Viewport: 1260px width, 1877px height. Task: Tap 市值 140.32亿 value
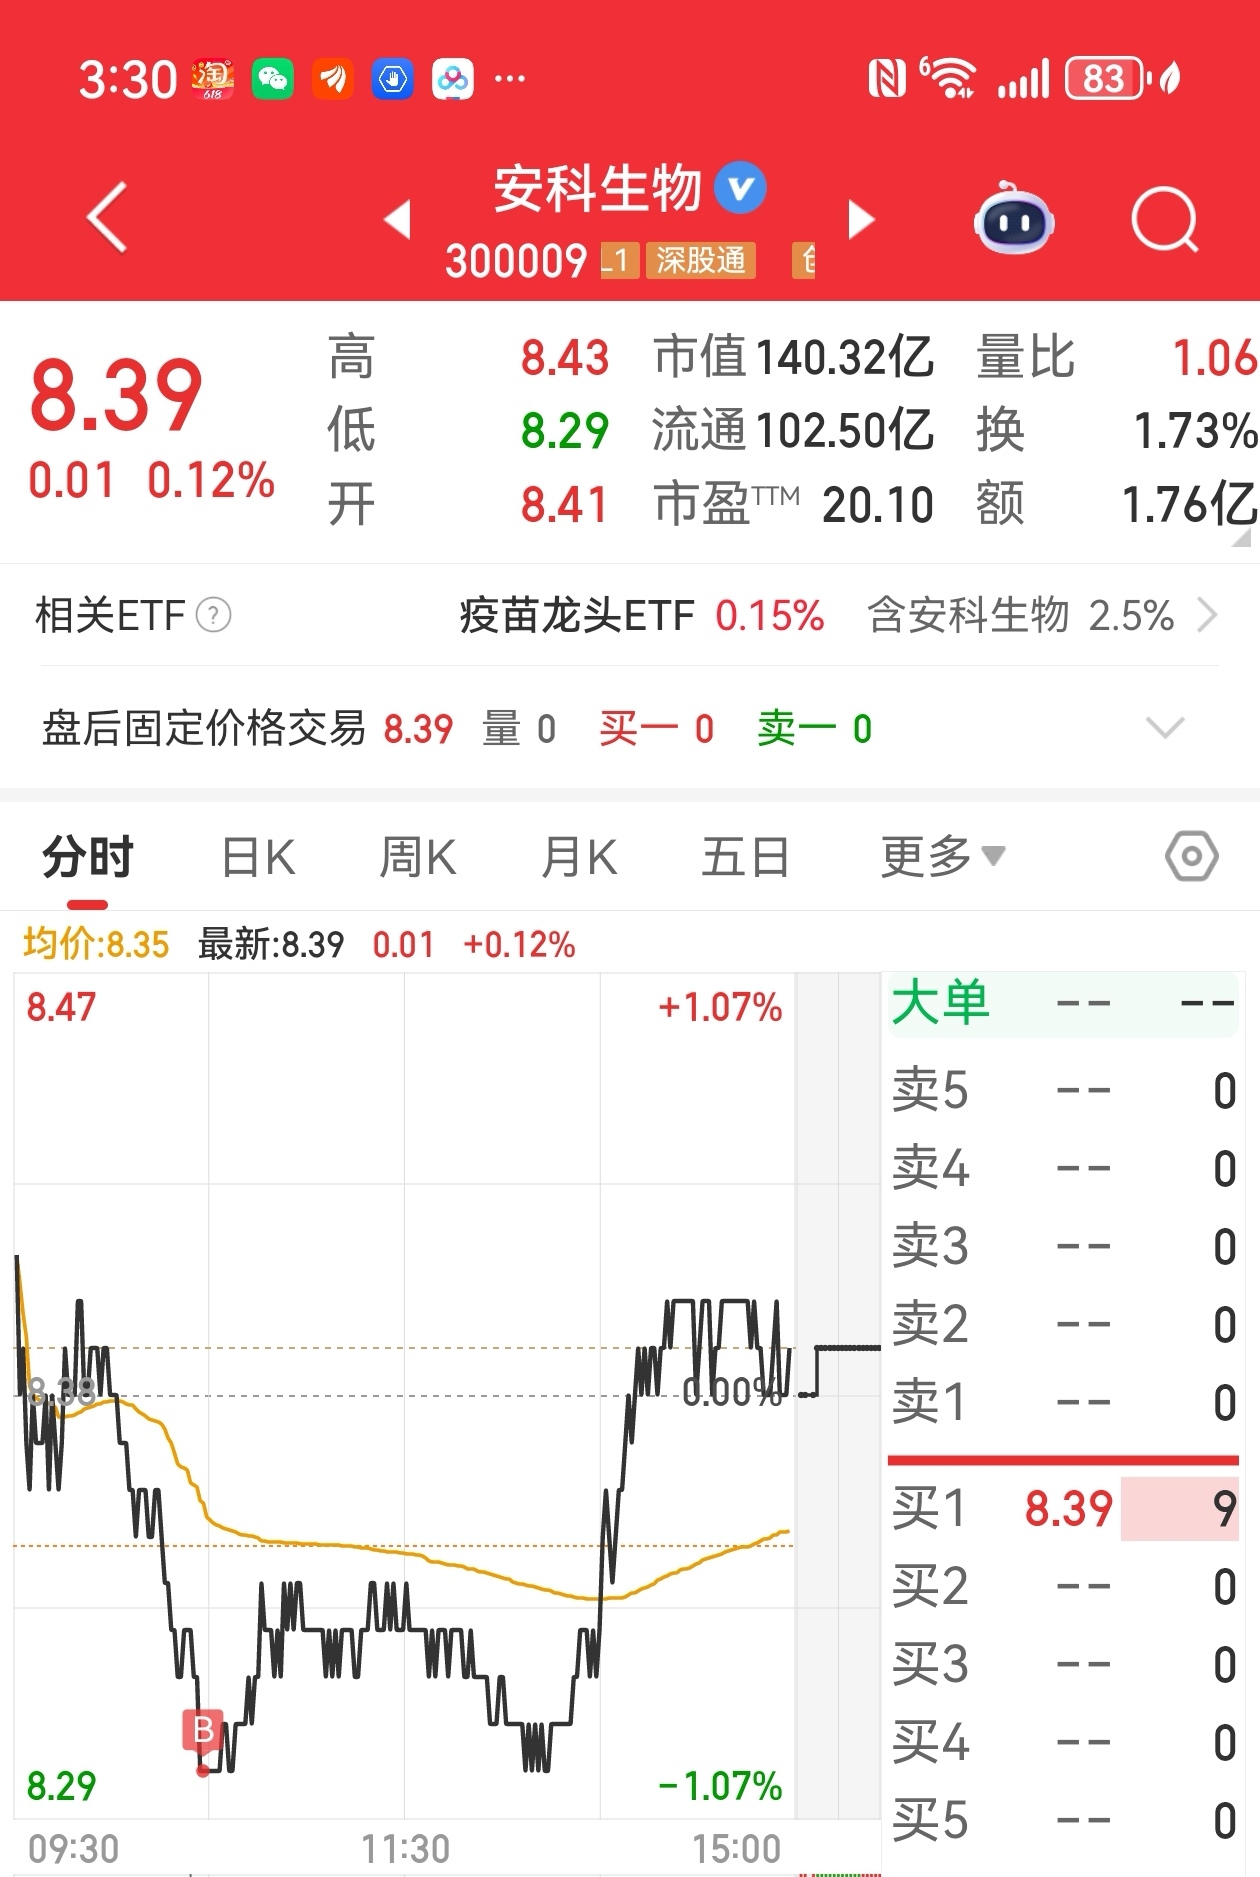point(793,357)
